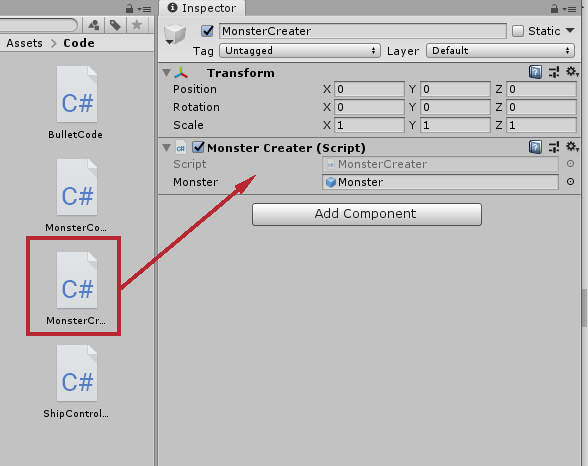Open Transform component gear settings menu

coord(572,72)
